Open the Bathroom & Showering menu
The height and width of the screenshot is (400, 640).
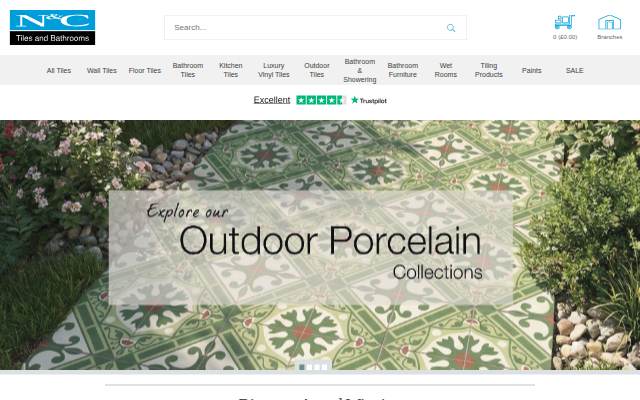(x=360, y=70)
